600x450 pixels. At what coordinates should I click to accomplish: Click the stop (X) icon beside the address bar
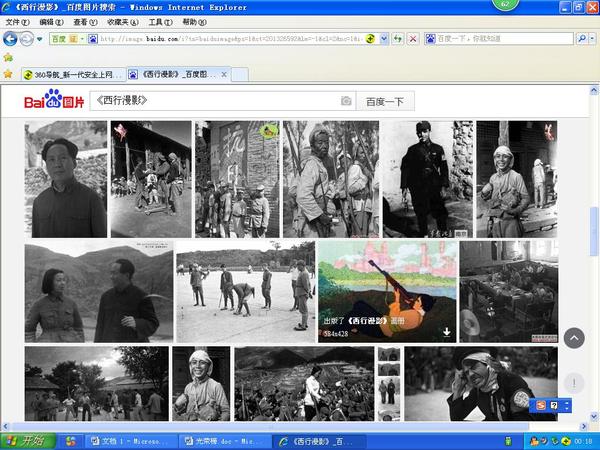coord(413,39)
